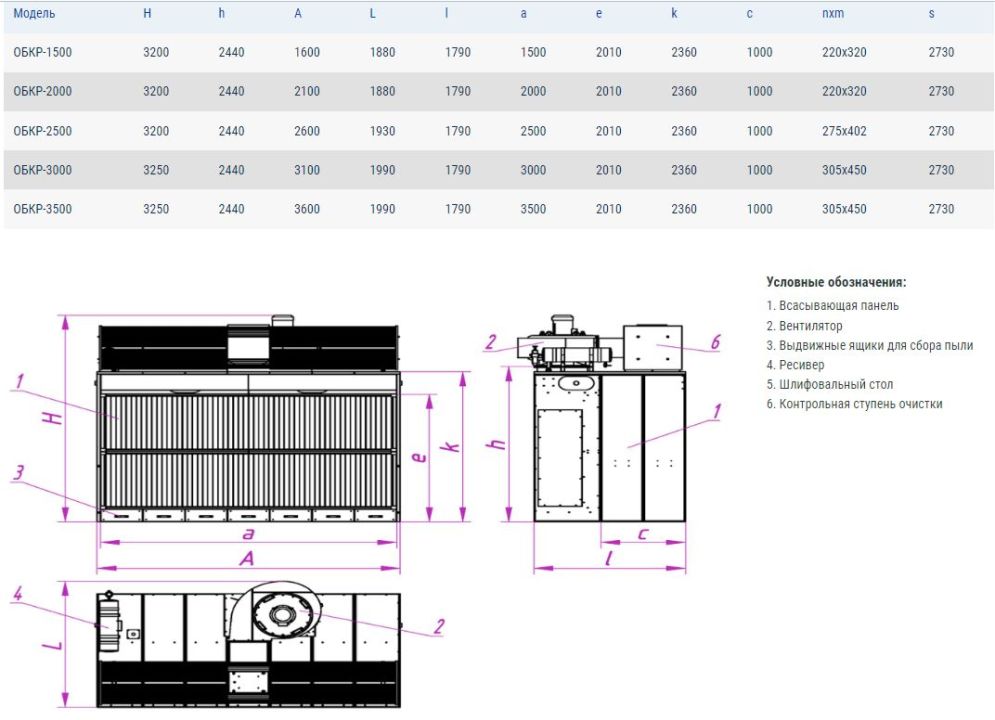
Task: Click the nxm column header
Action: click(833, 13)
